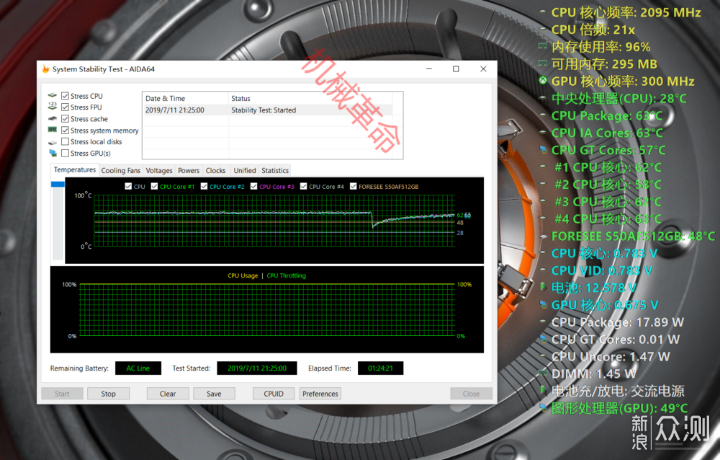Click the Stress FPU 123 icon
The image size is (720, 460).
click(53, 107)
